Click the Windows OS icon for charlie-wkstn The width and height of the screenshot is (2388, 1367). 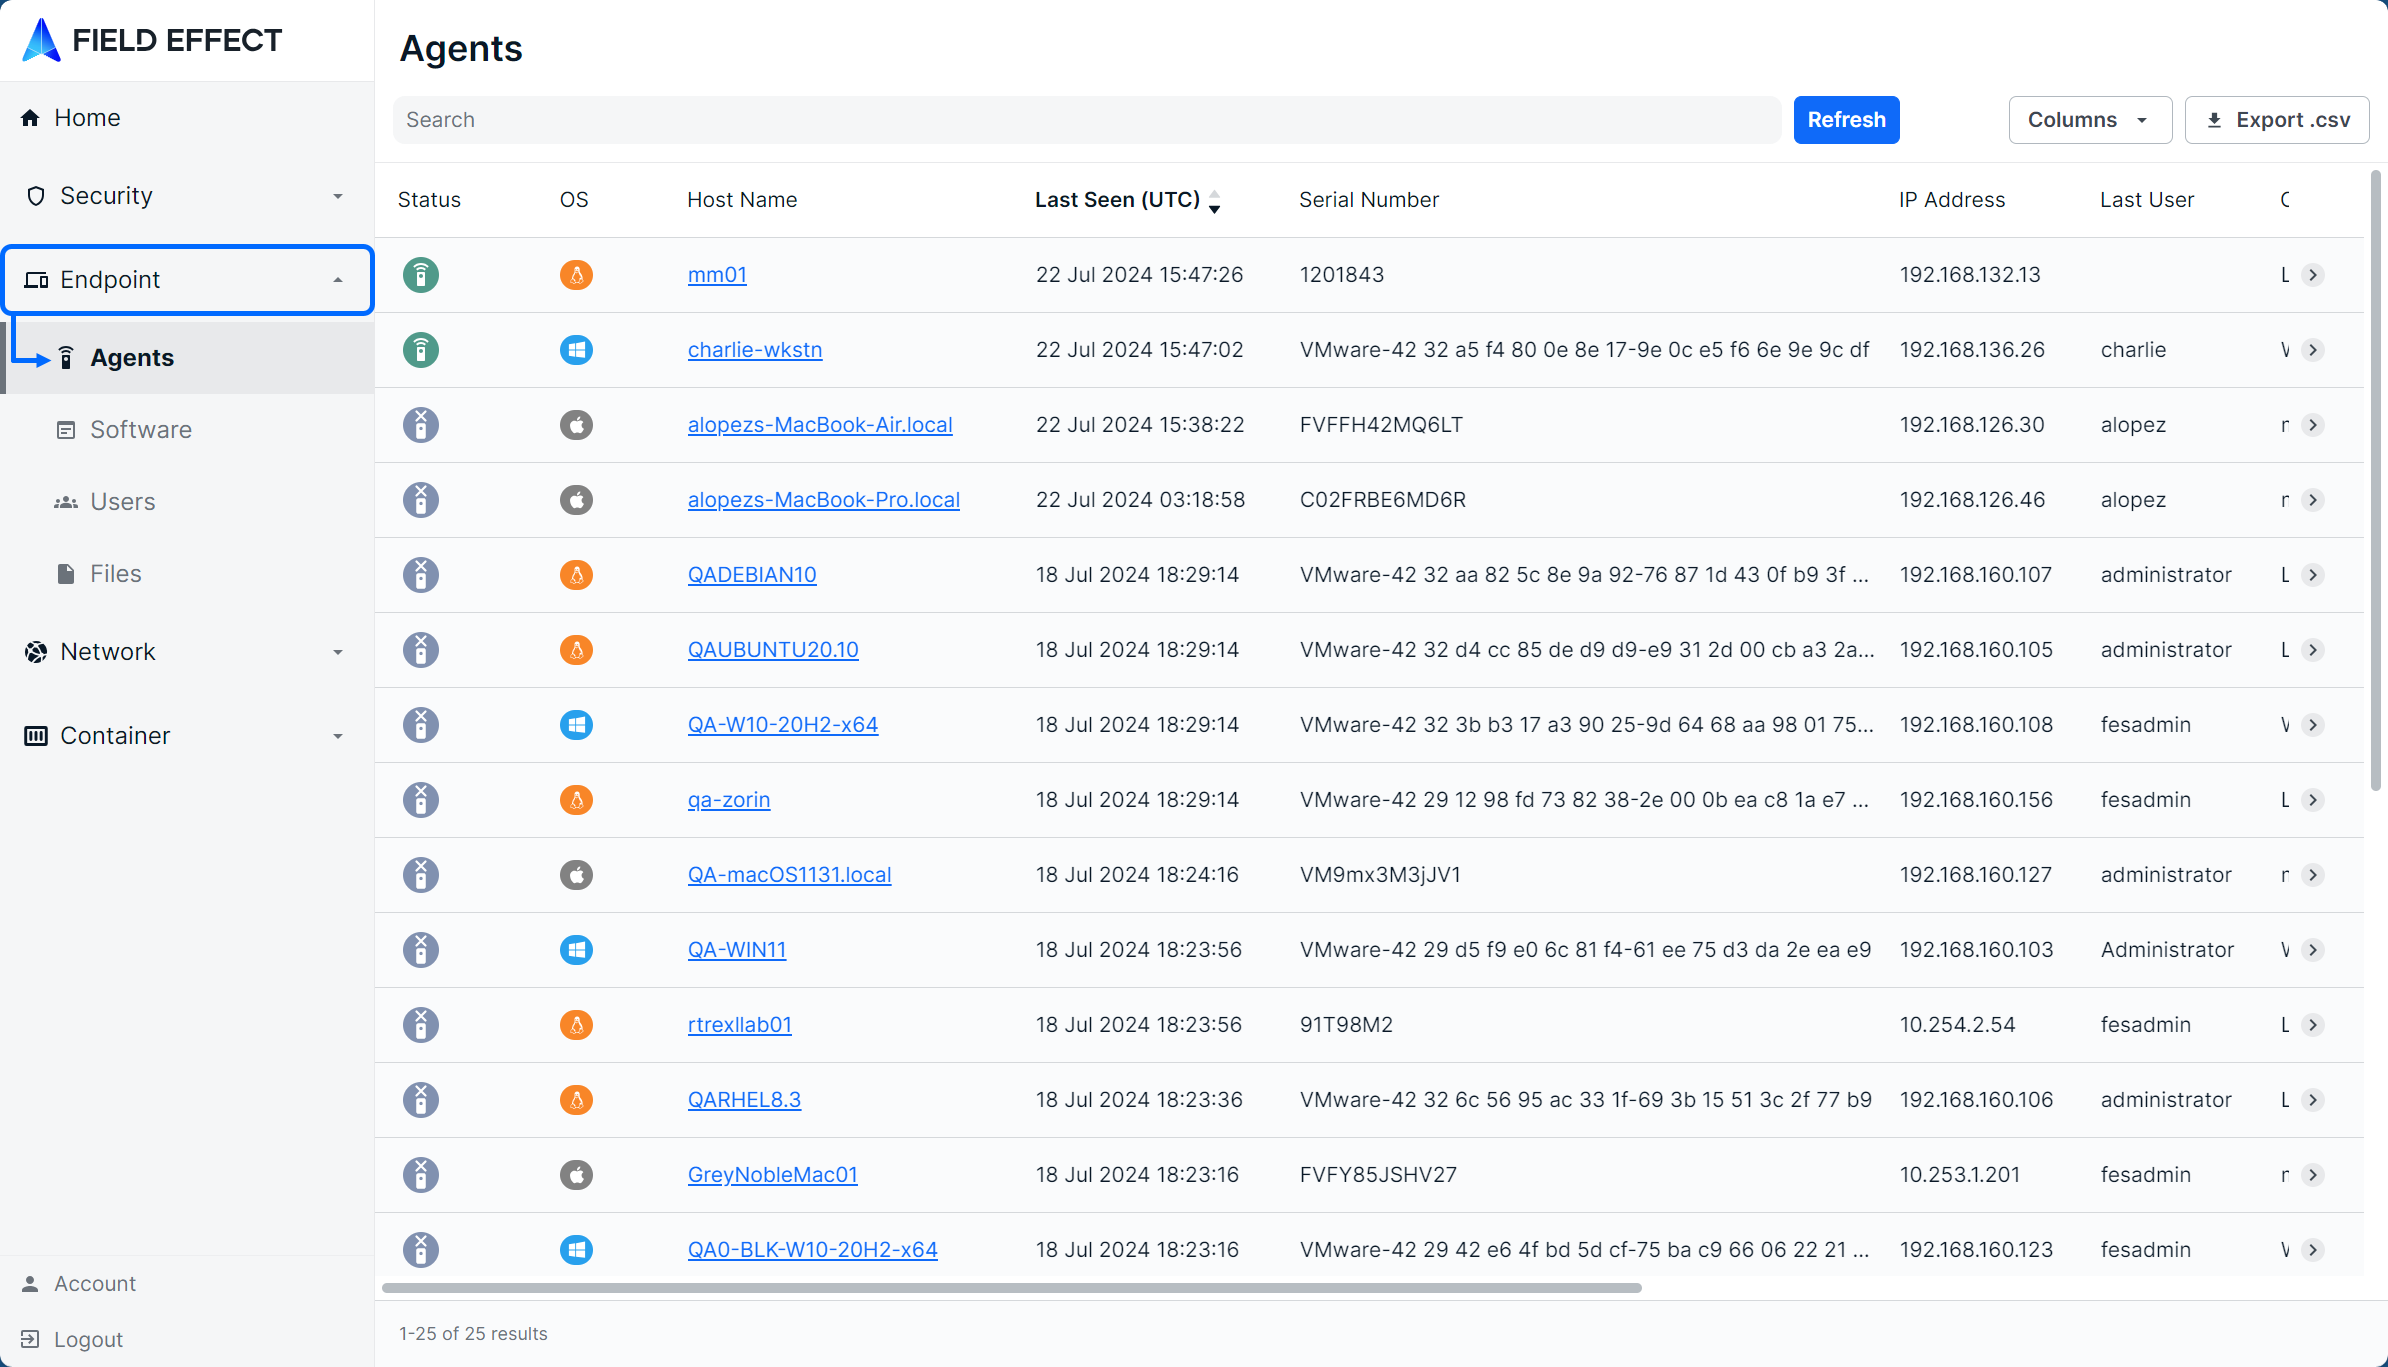[576, 350]
